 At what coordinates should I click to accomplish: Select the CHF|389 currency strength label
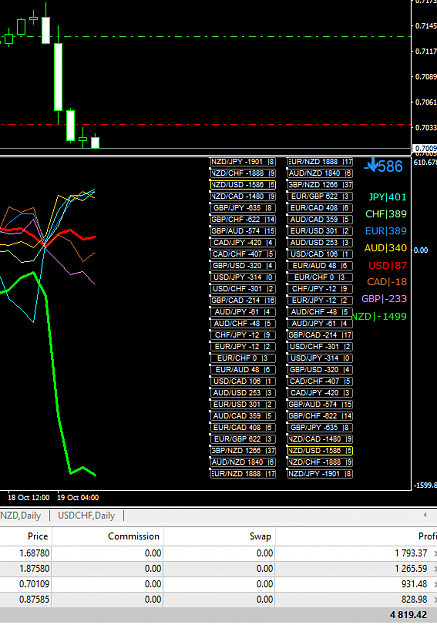coord(386,214)
